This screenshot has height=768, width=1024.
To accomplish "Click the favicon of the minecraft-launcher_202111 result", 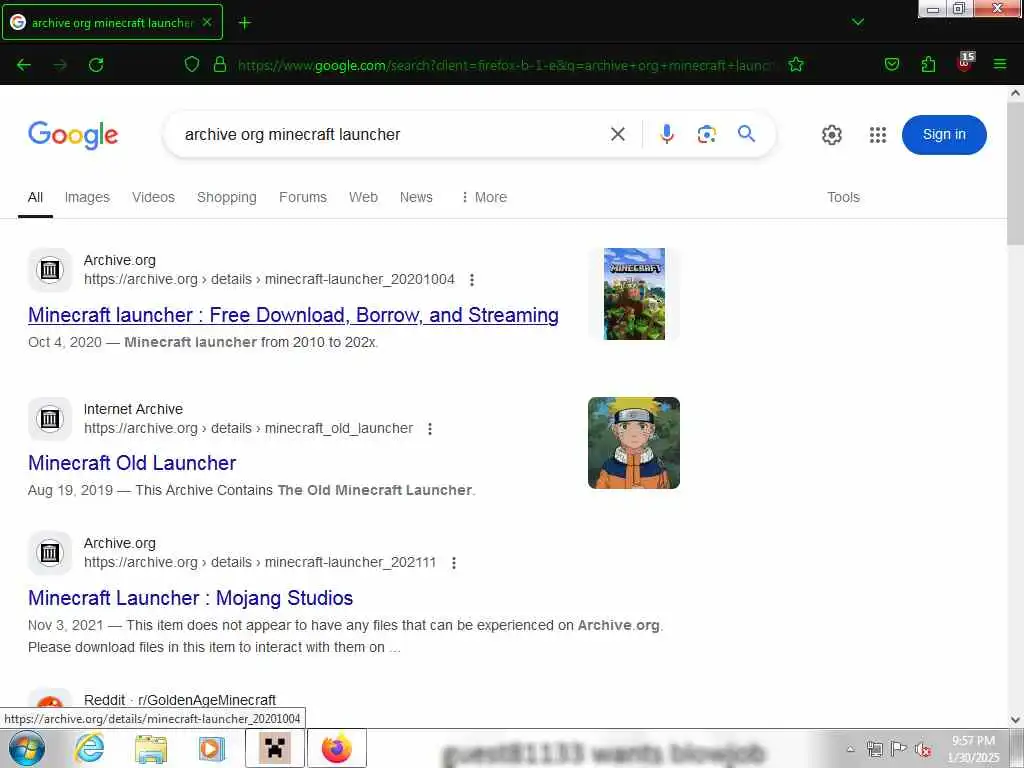I will pyautogui.click(x=50, y=553).
